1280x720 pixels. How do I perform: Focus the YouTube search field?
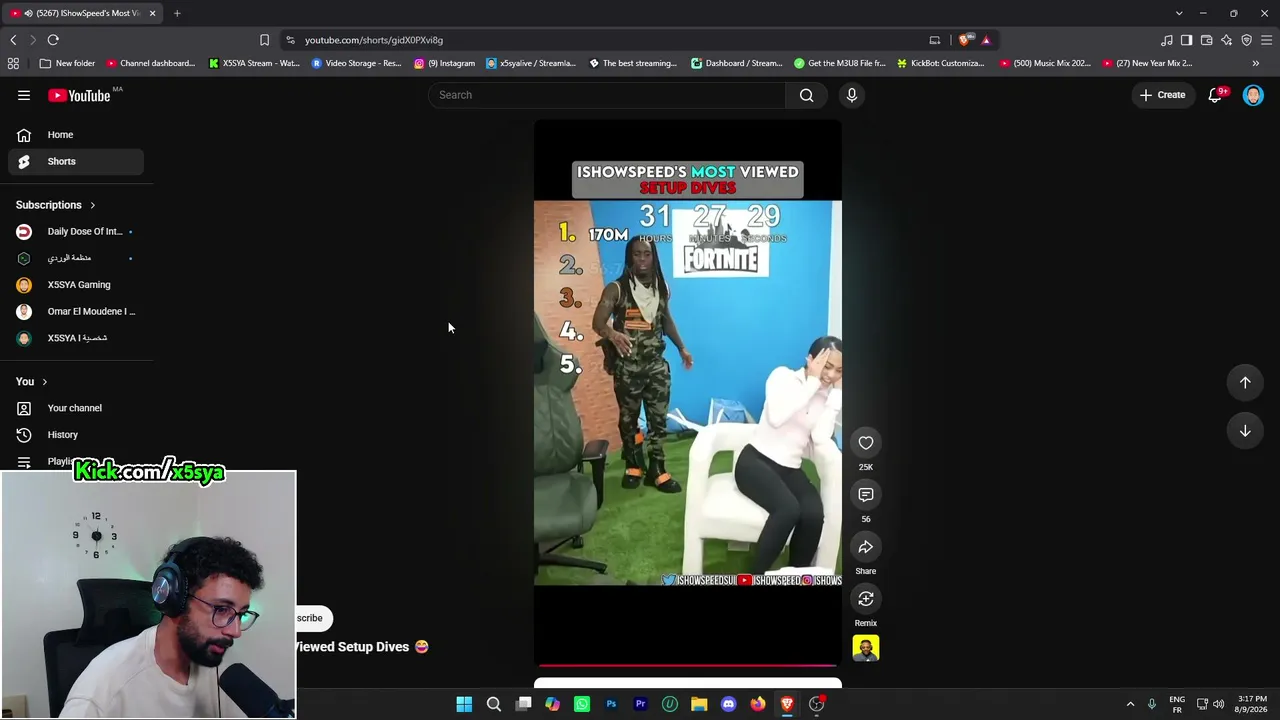click(607, 95)
